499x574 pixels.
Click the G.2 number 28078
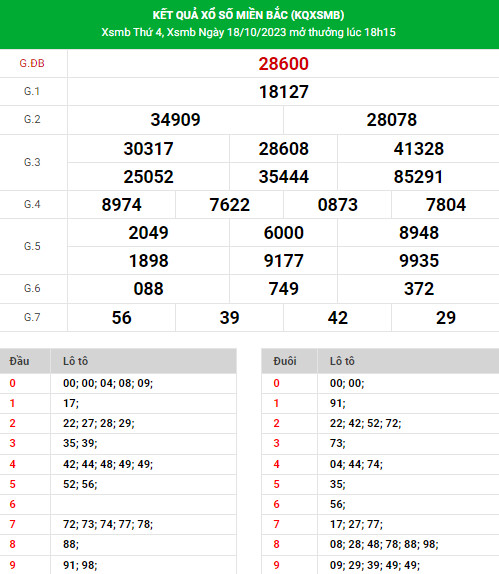[x=391, y=120]
